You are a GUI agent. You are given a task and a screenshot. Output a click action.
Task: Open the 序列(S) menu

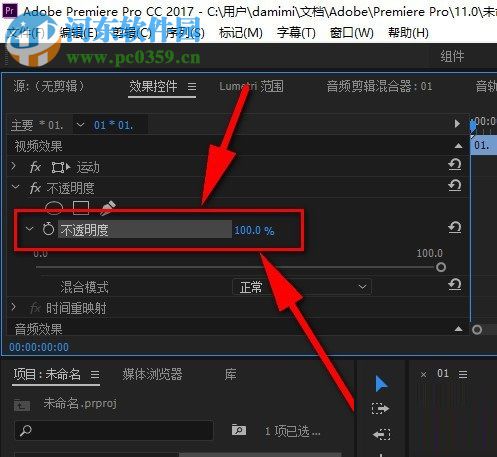[185, 33]
